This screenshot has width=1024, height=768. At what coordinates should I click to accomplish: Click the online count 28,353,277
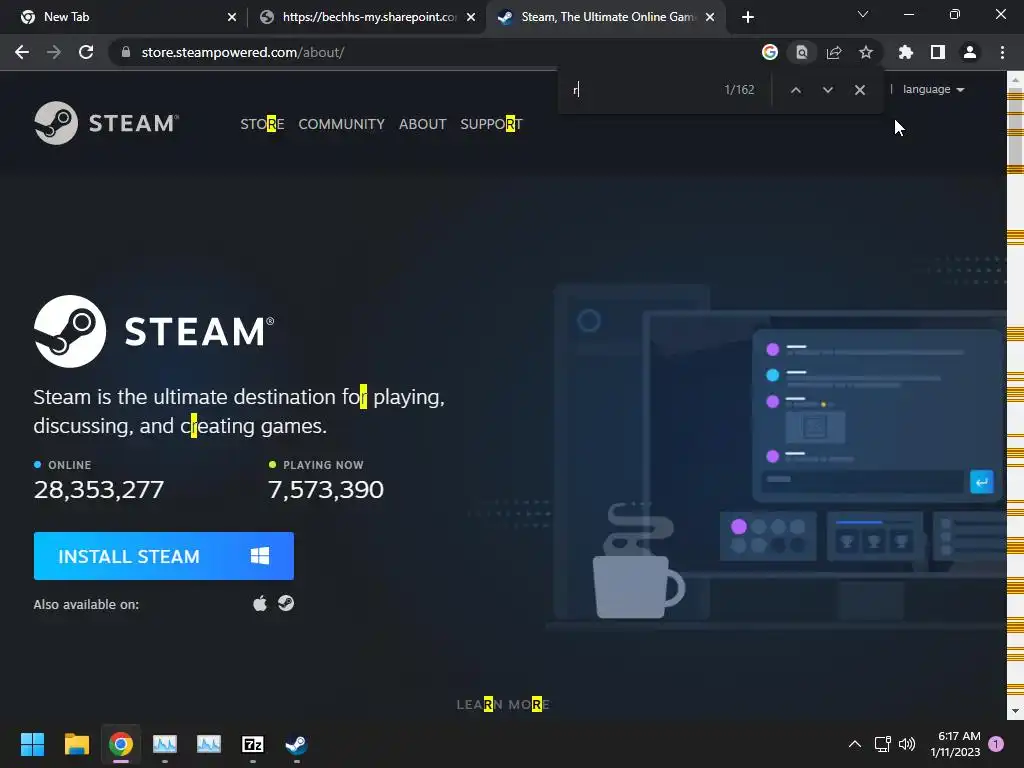click(x=99, y=489)
